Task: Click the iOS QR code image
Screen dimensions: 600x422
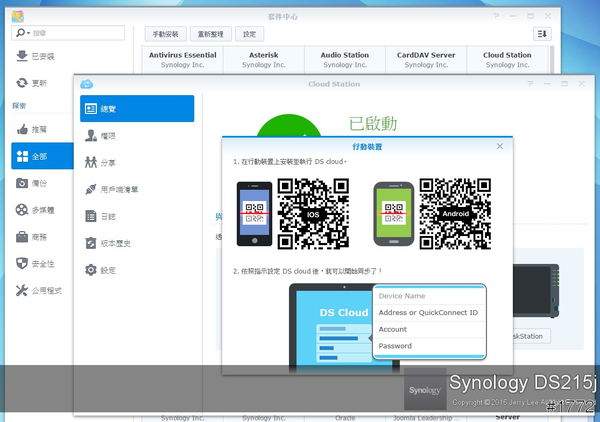Action: click(313, 213)
